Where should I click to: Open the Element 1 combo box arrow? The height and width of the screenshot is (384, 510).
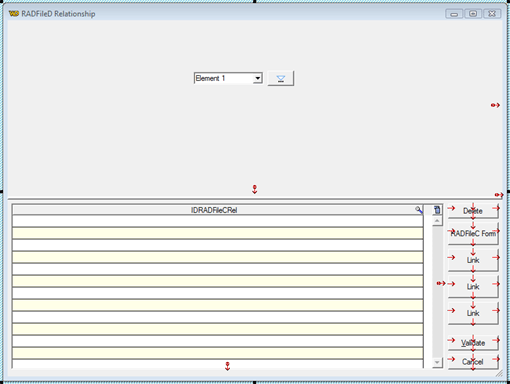pyautogui.click(x=257, y=78)
